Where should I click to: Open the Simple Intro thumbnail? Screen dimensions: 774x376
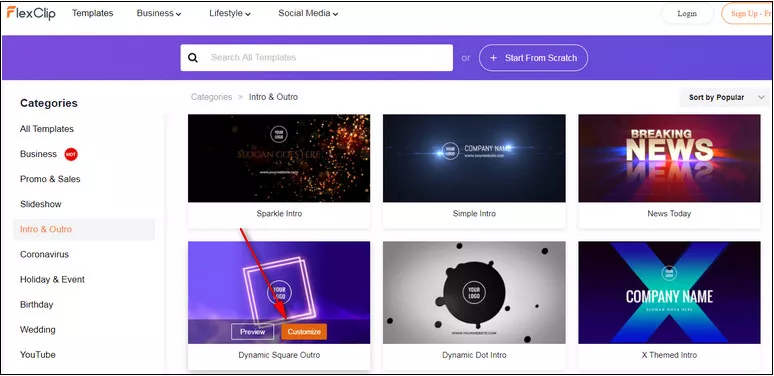[x=474, y=158]
